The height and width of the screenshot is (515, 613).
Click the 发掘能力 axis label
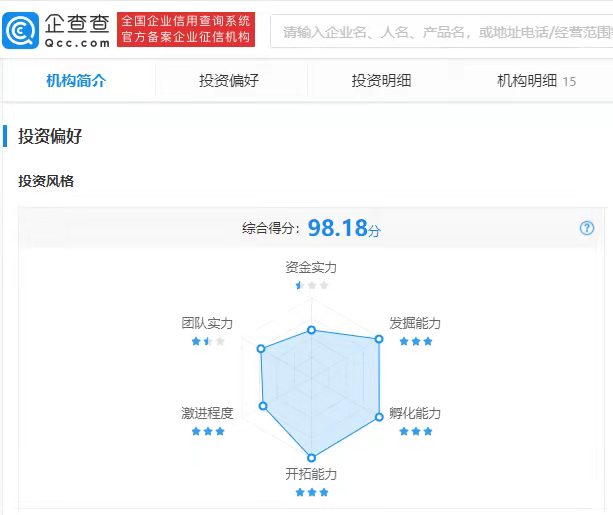pyautogui.click(x=415, y=323)
